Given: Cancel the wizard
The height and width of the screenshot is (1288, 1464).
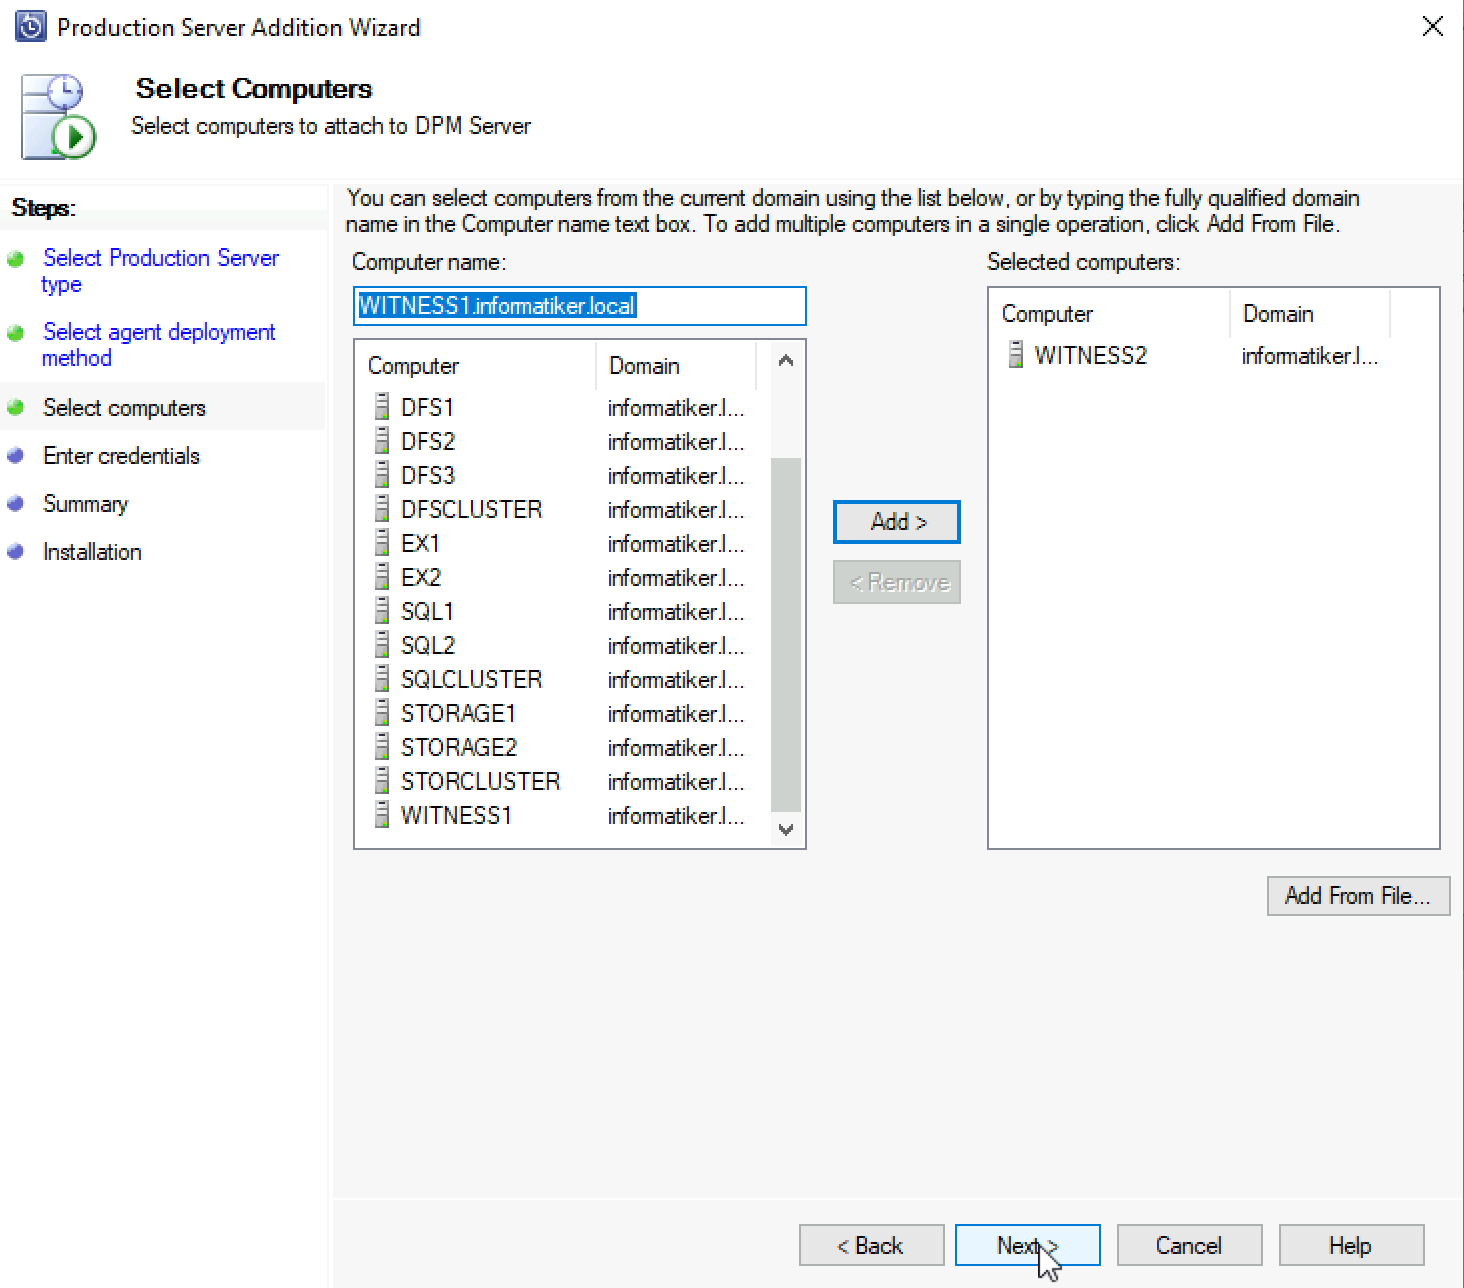Looking at the screenshot, I should pos(1189,1245).
